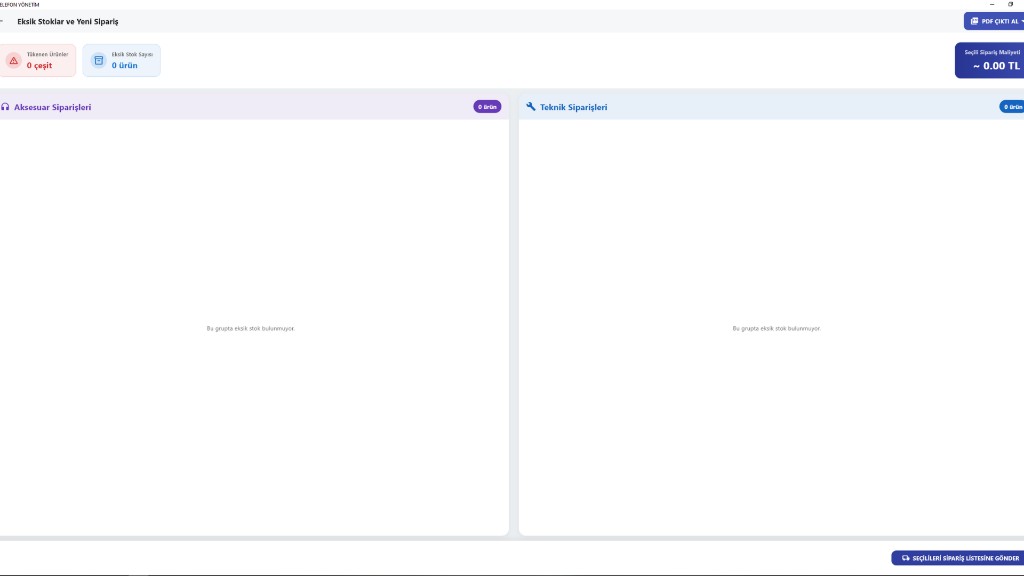Click the blue archive box icon
The width and height of the screenshot is (1024, 576).
(x=99, y=60)
